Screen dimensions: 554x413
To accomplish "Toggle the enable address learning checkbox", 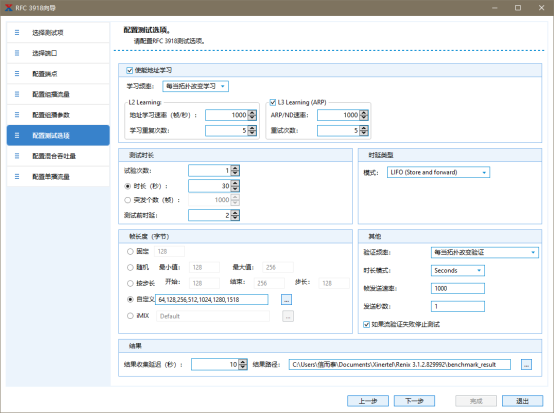I will tap(130, 70).
